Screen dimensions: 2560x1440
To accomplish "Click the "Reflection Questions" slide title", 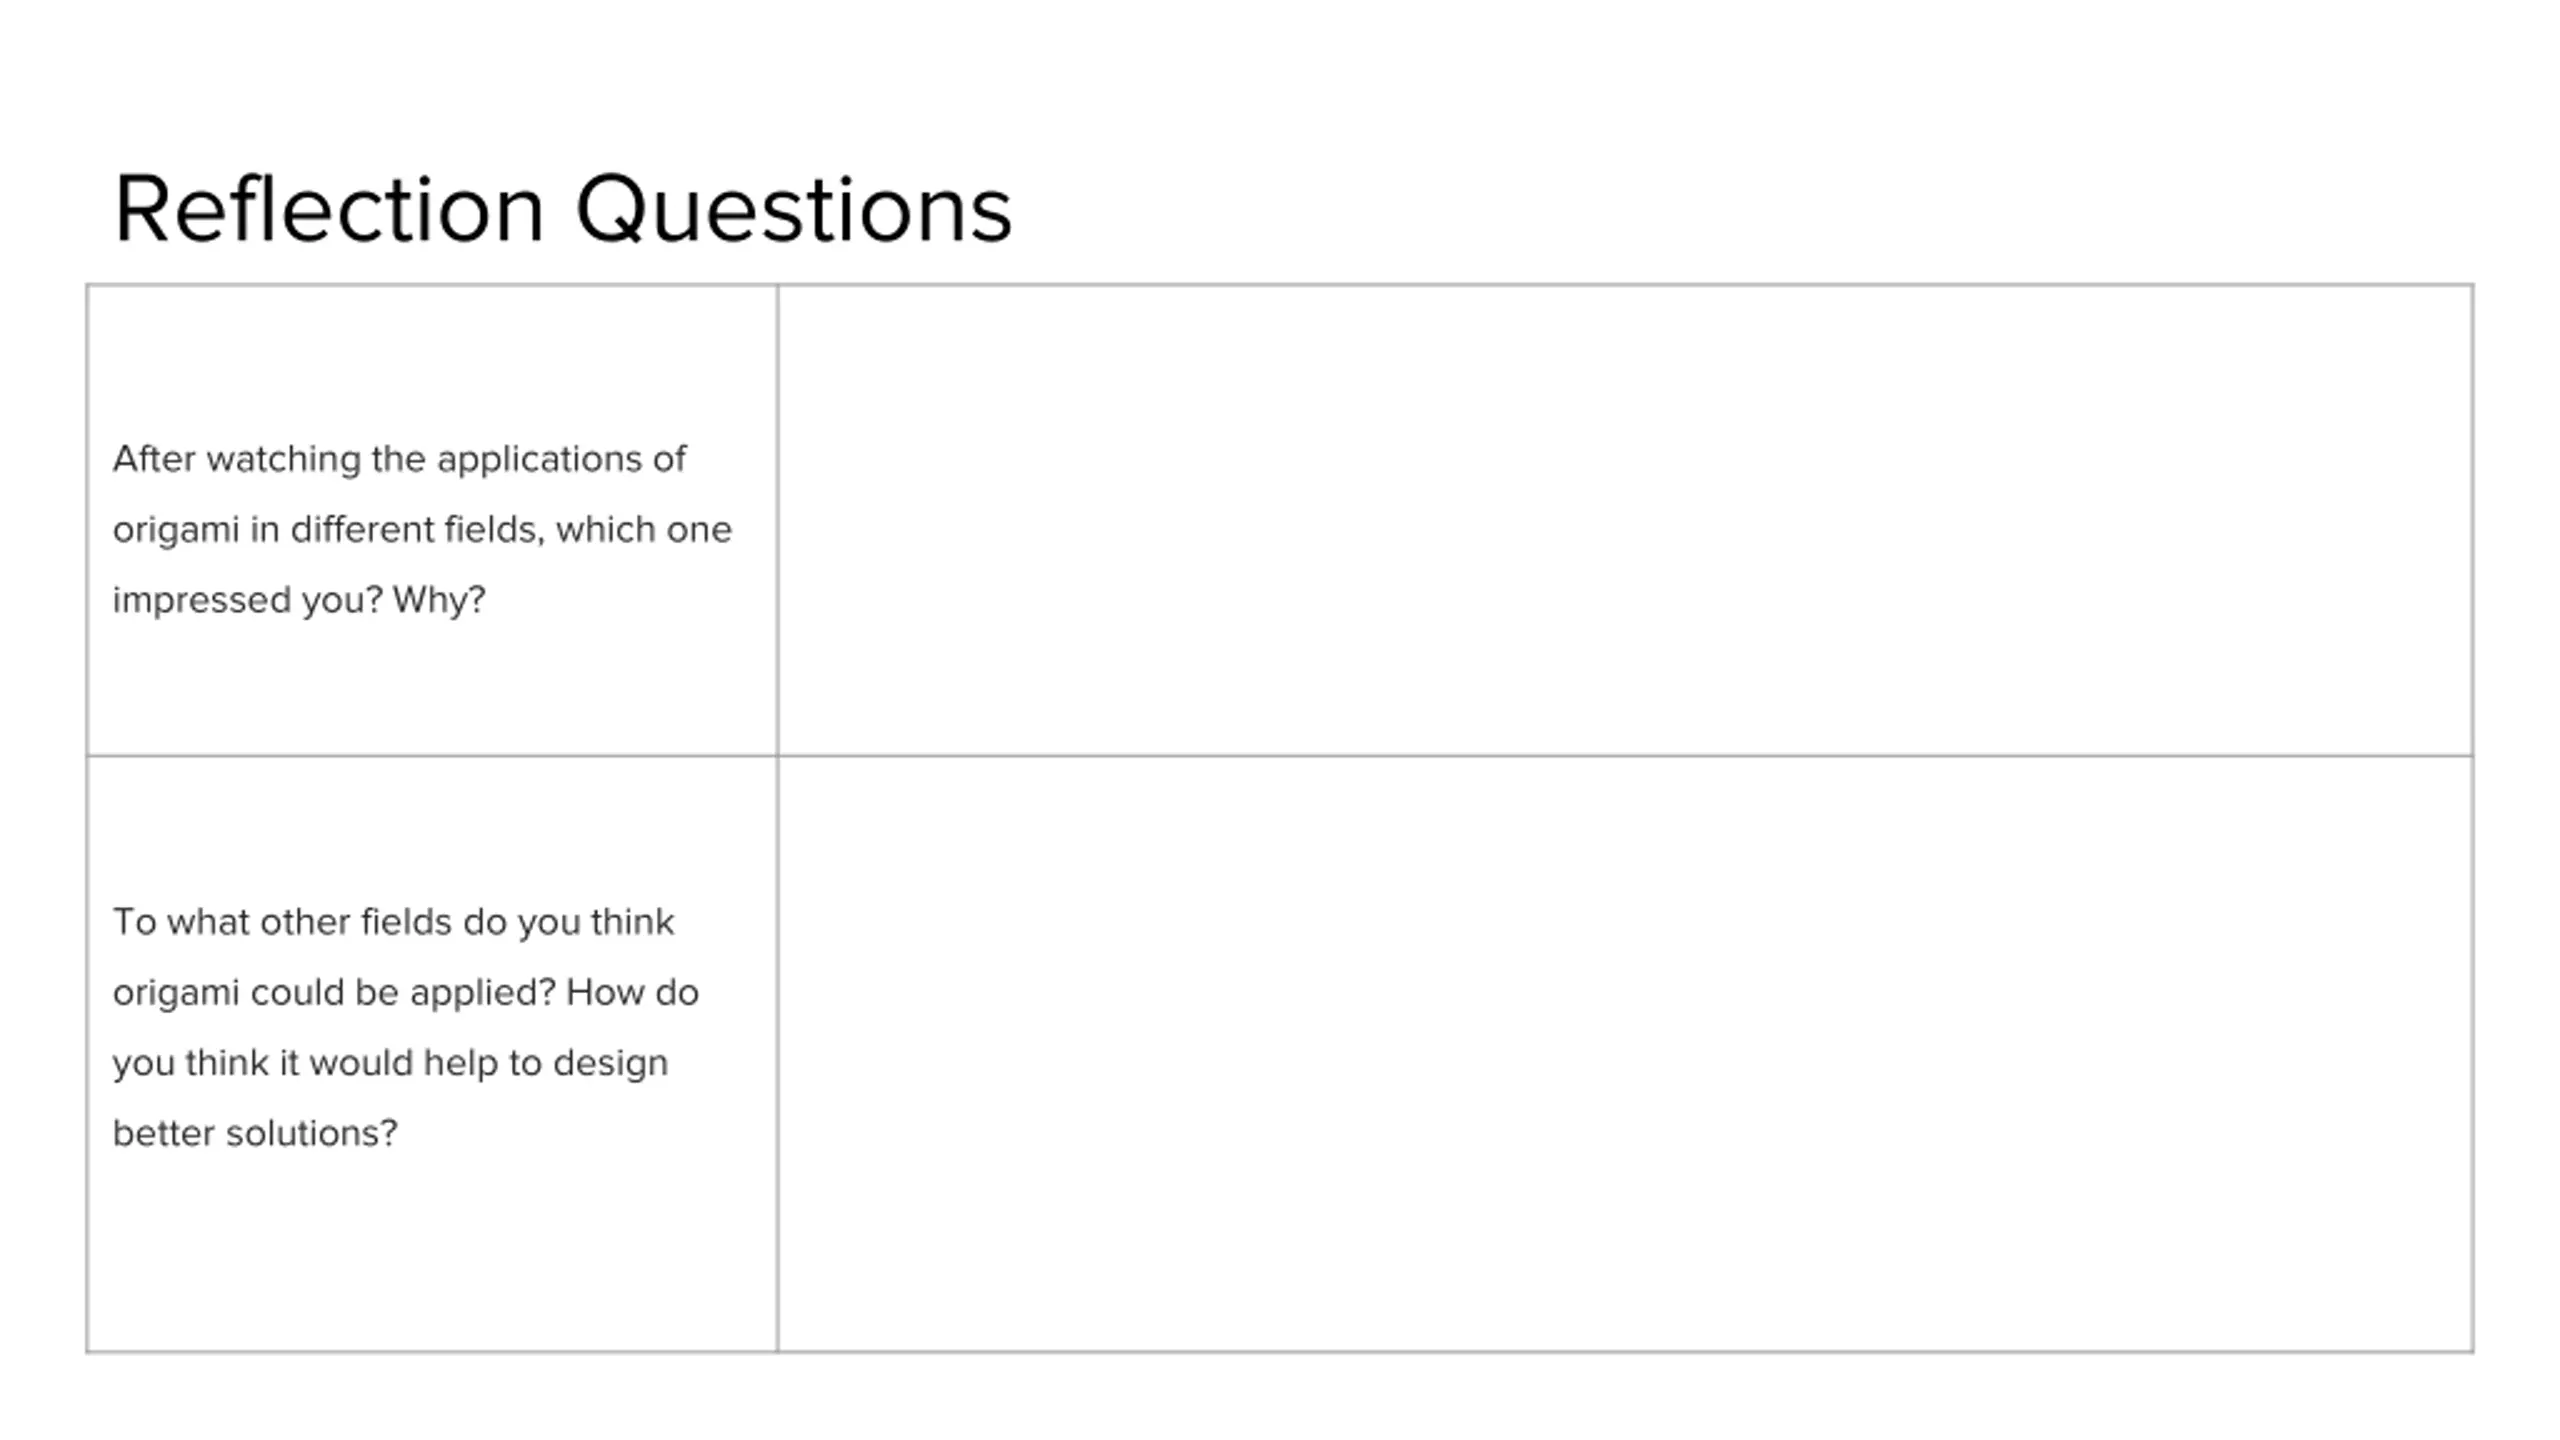I will (x=563, y=209).
